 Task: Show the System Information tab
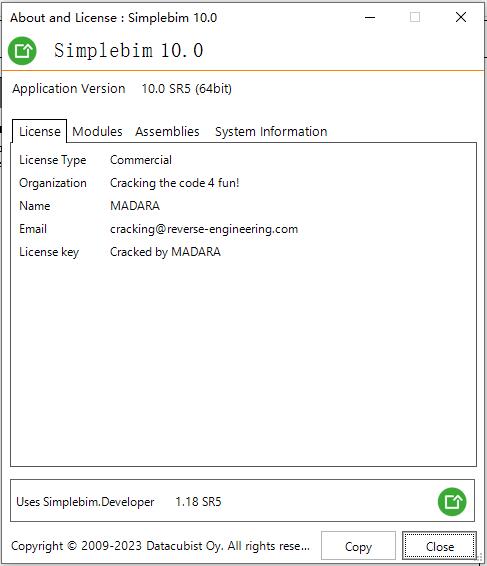(x=271, y=131)
